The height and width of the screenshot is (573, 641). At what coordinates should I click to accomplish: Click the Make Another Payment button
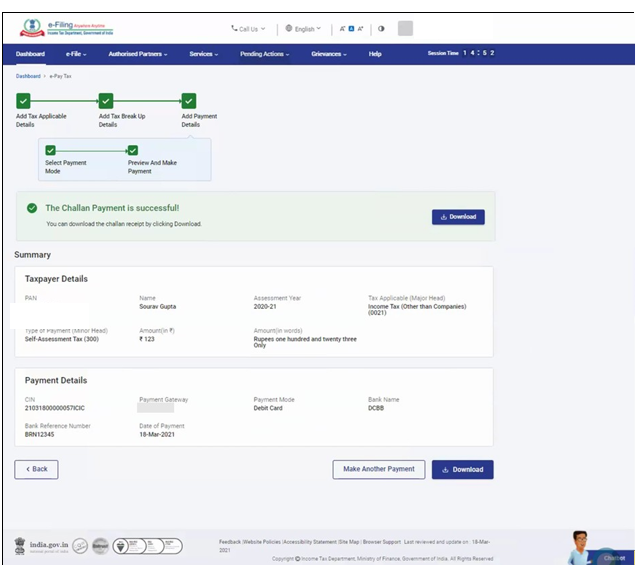click(x=378, y=469)
